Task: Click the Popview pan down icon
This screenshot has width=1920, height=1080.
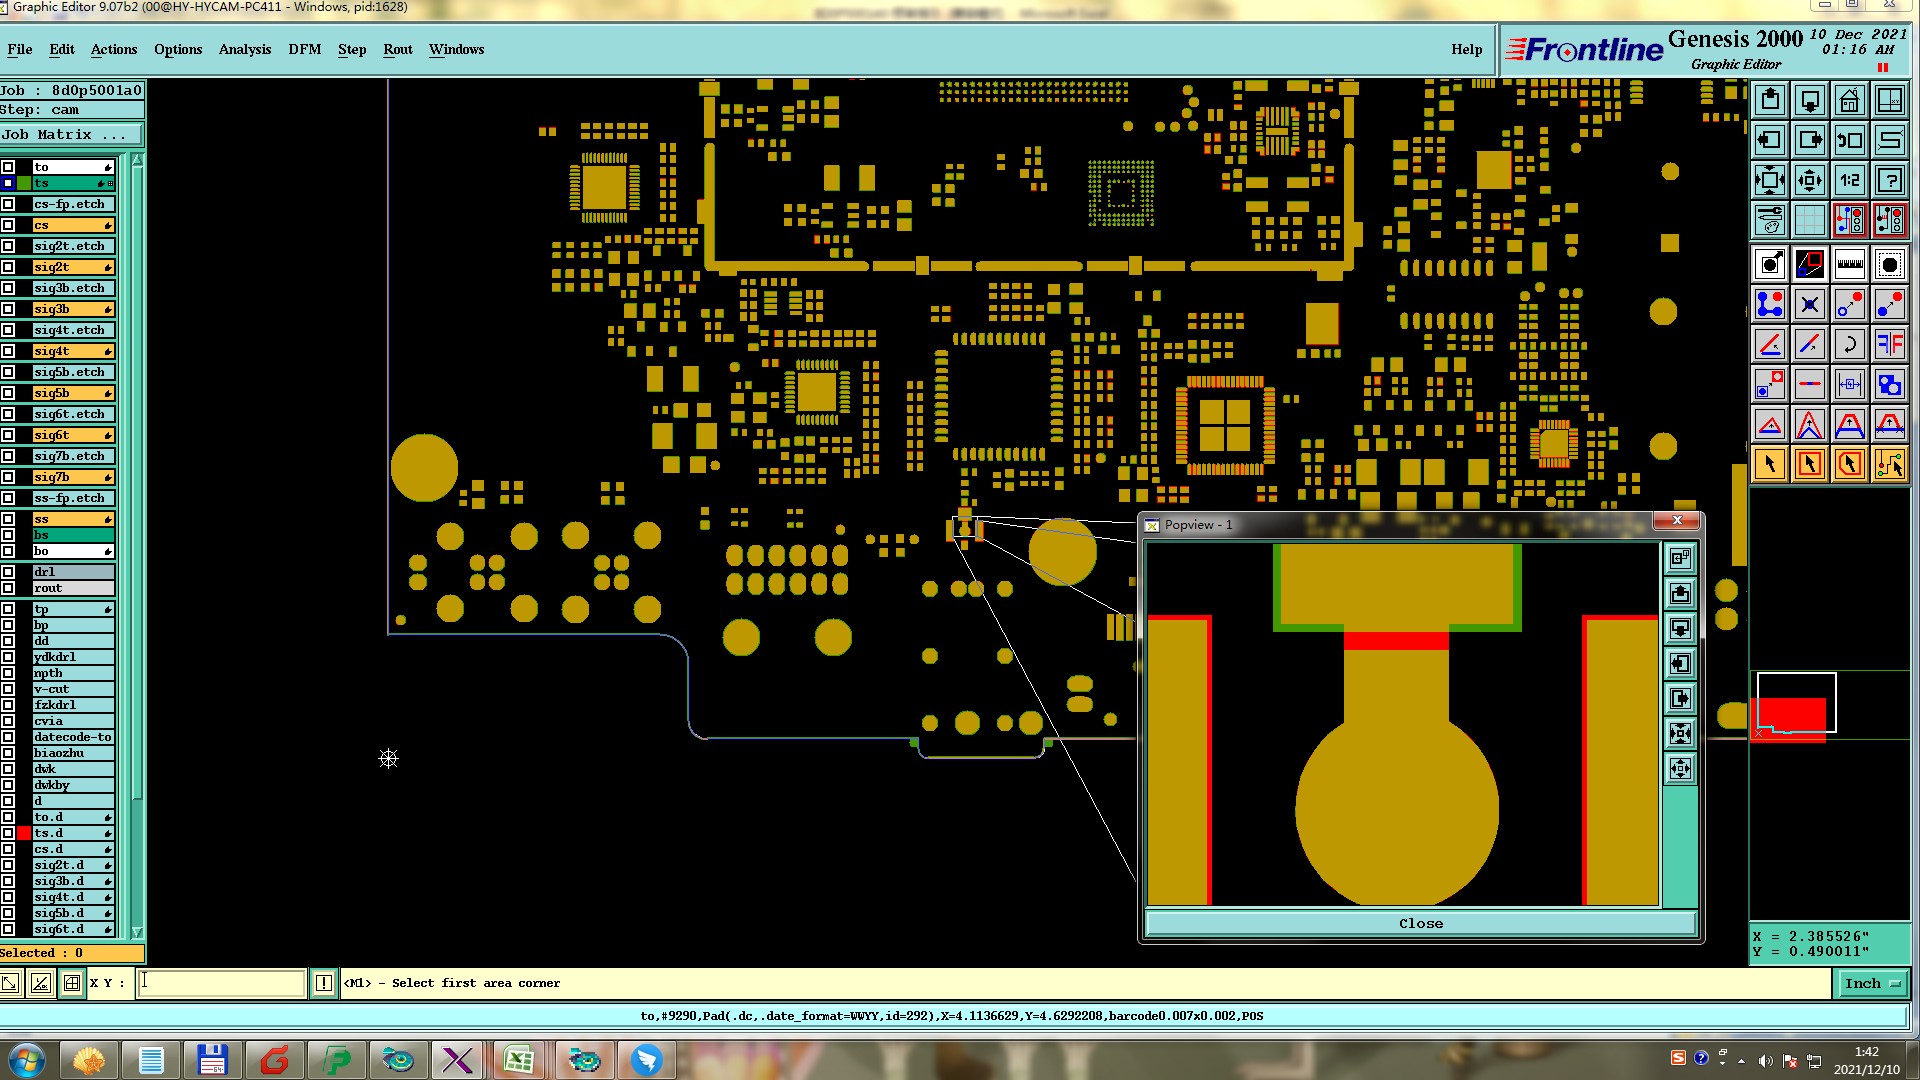Action: [1680, 629]
